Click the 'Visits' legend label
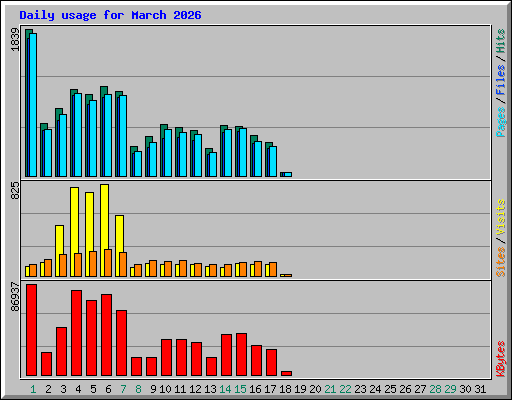Image resolution: width=512 pixels, height=400 pixels. point(501,218)
